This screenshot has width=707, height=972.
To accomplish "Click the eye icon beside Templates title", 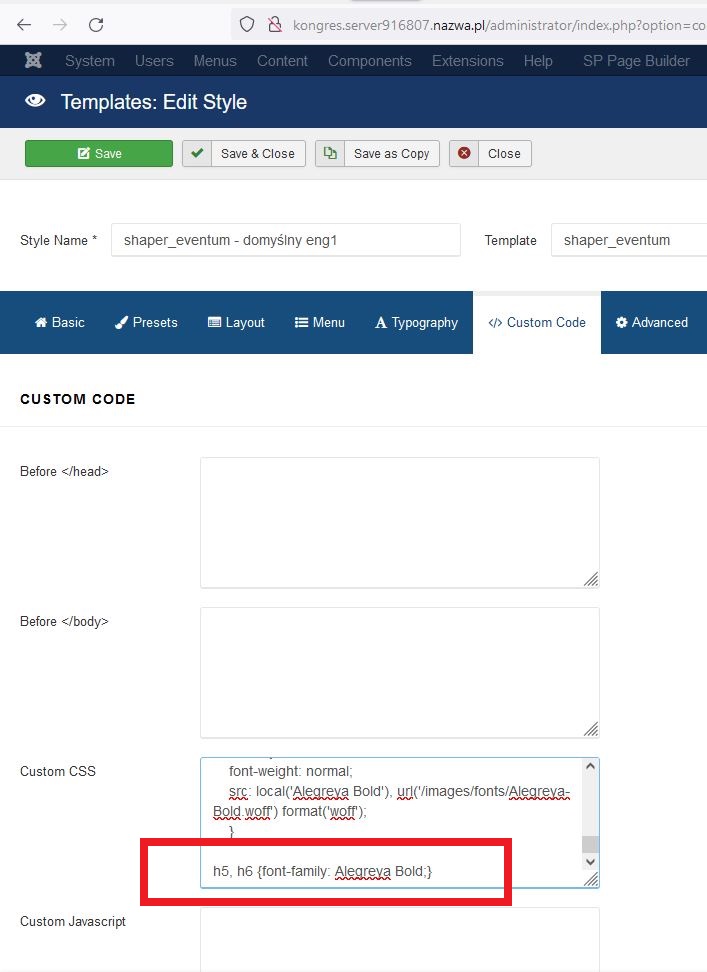I will 35,100.
